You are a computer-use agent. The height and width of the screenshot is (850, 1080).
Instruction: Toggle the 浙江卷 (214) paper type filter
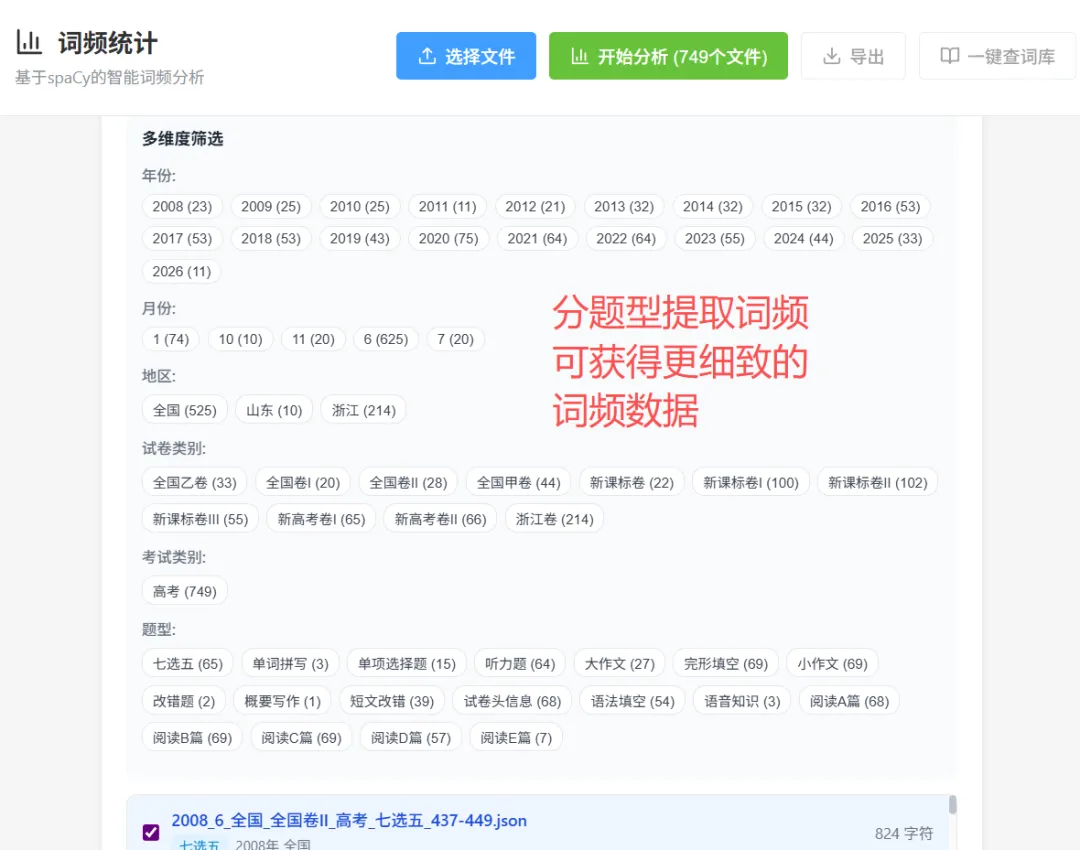554,518
